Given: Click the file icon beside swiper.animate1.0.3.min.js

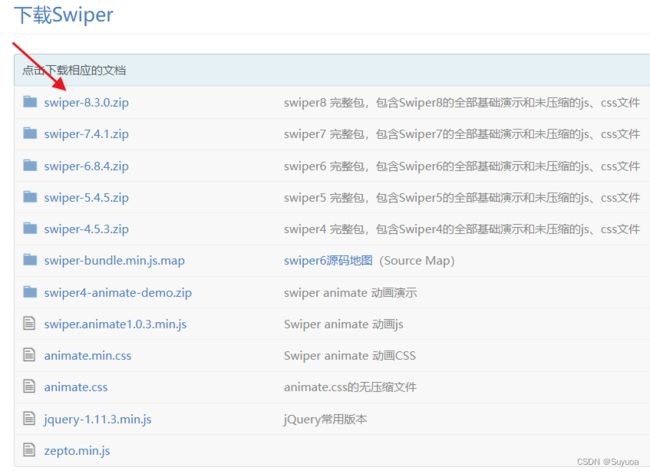Looking at the screenshot, I should coord(29,323).
